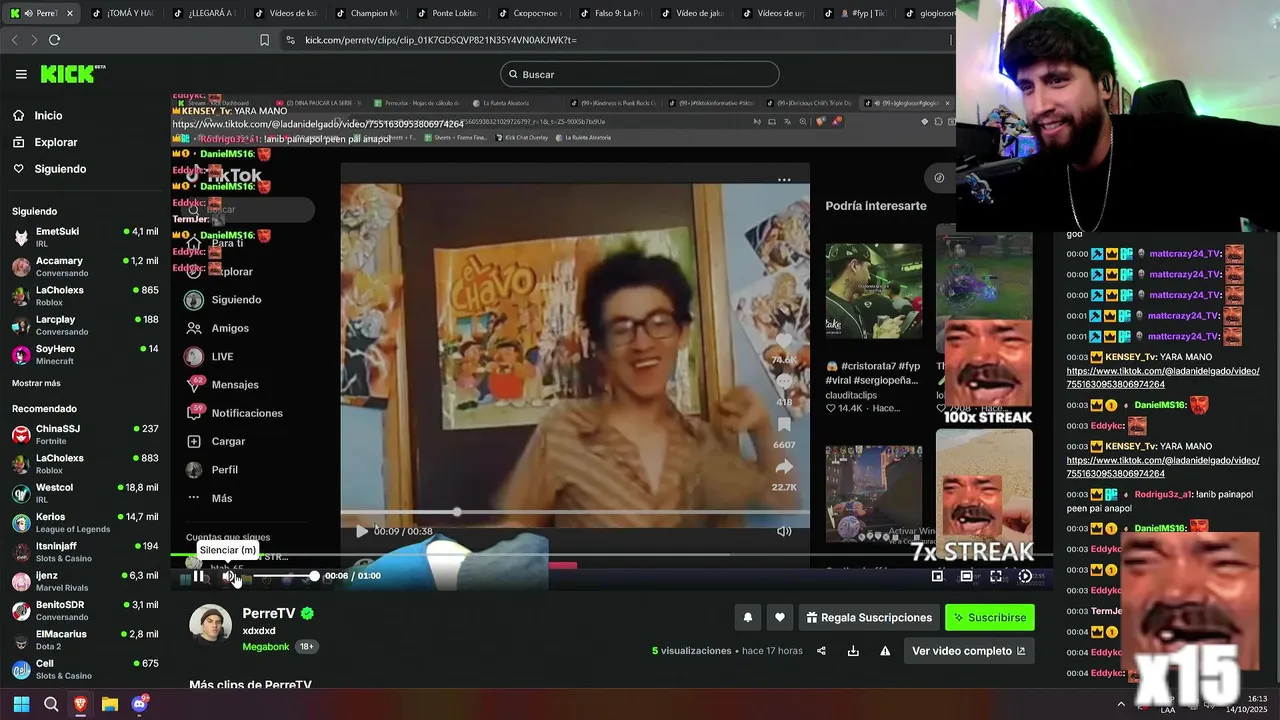This screenshot has height=720, width=1280.
Task: Reload the page with the refresh icon
Action: point(54,40)
